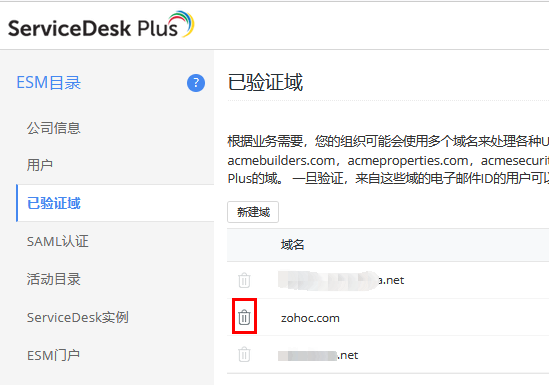Open the ESM目录 help question-mark icon

coord(196,83)
